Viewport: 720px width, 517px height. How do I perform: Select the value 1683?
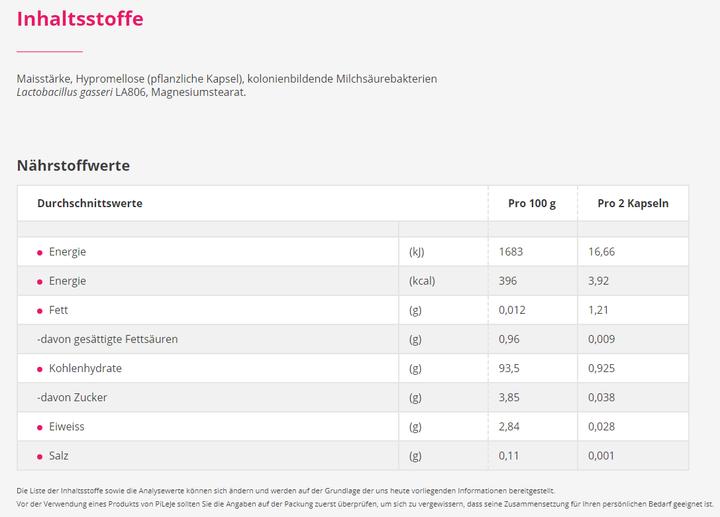click(x=511, y=252)
